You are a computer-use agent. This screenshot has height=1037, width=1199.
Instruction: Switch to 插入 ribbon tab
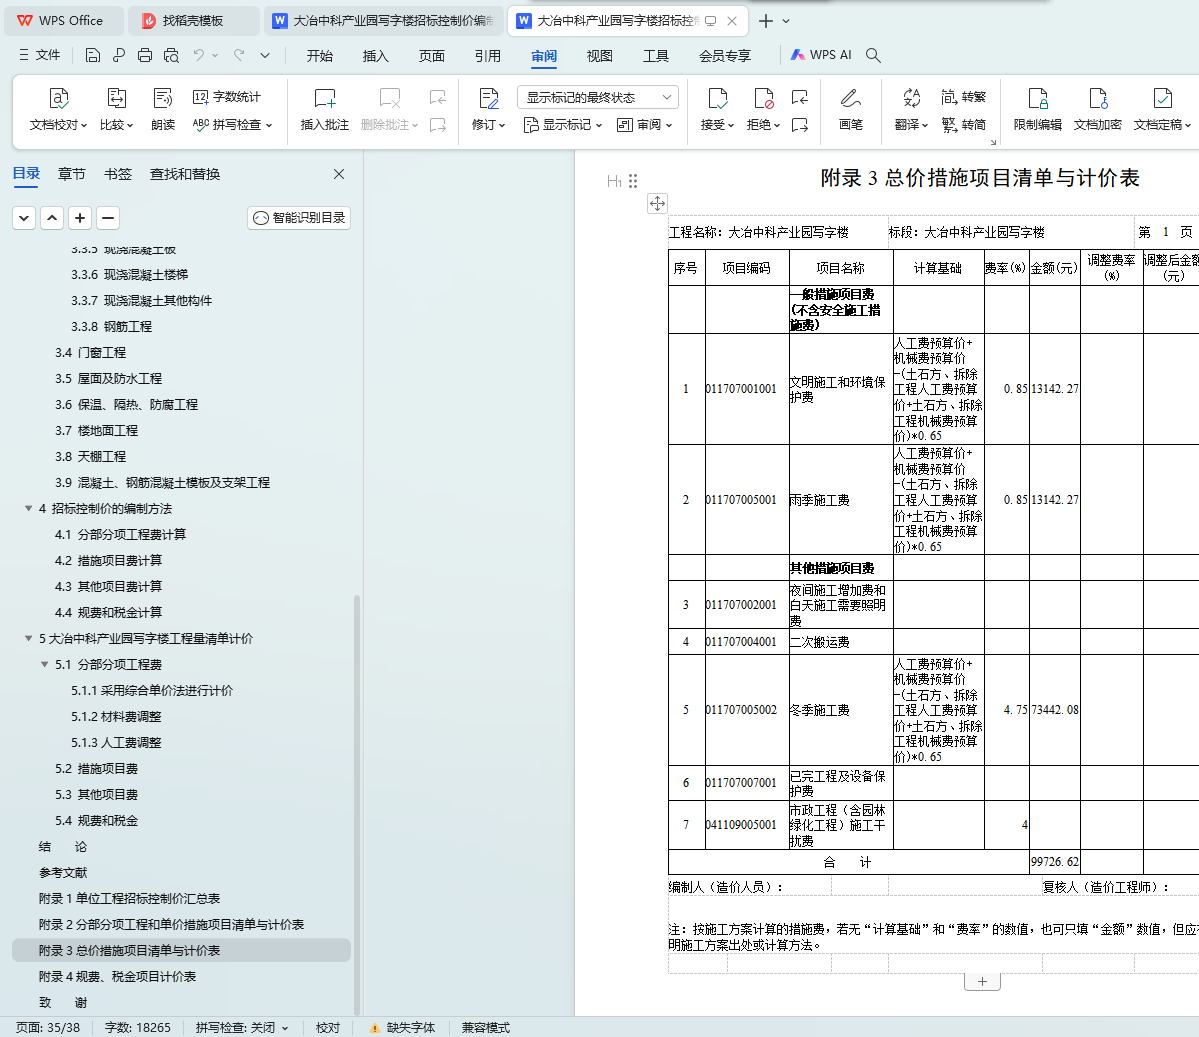coord(375,56)
